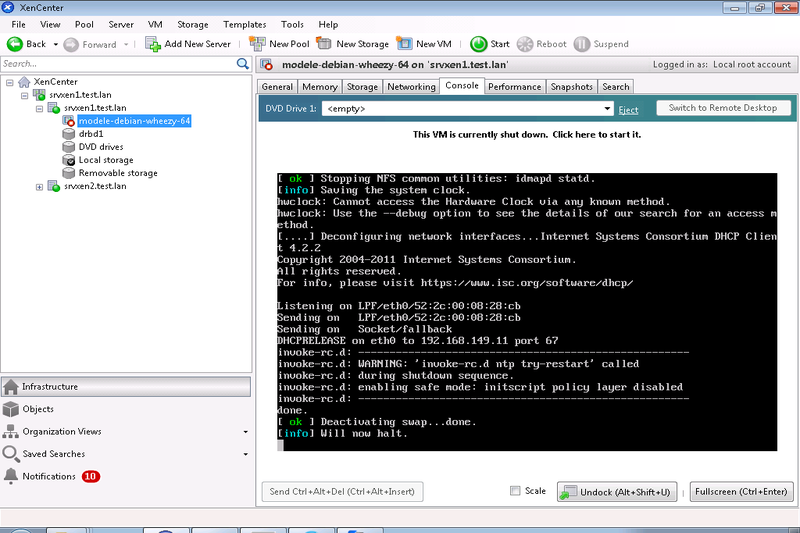Click in the Search input field
The height and width of the screenshot is (533, 800).
point(118,64)
